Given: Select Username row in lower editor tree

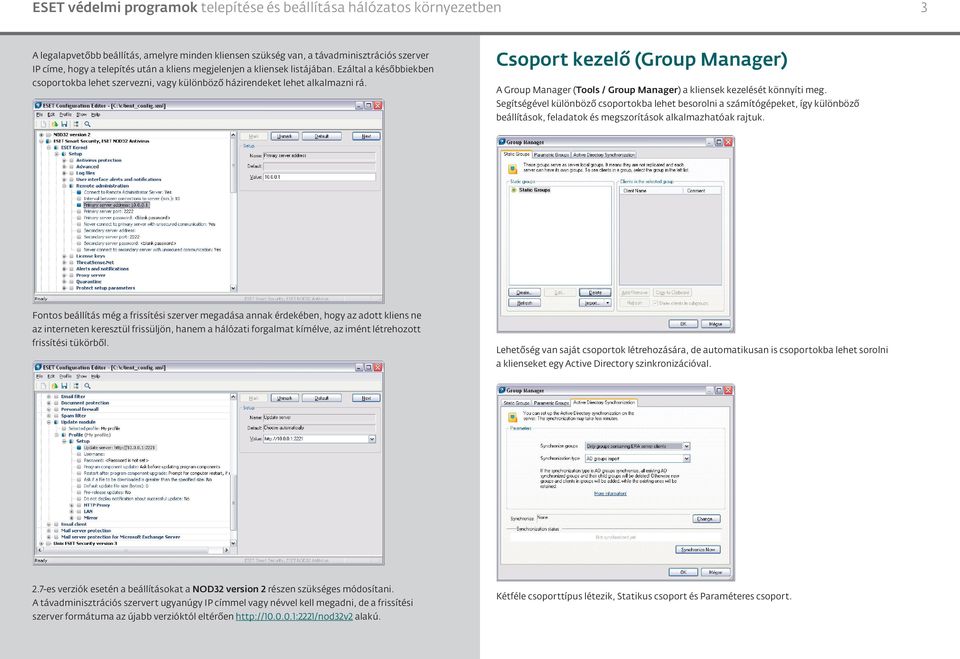Looking at the screenshot, I should (x=94, y=454).
